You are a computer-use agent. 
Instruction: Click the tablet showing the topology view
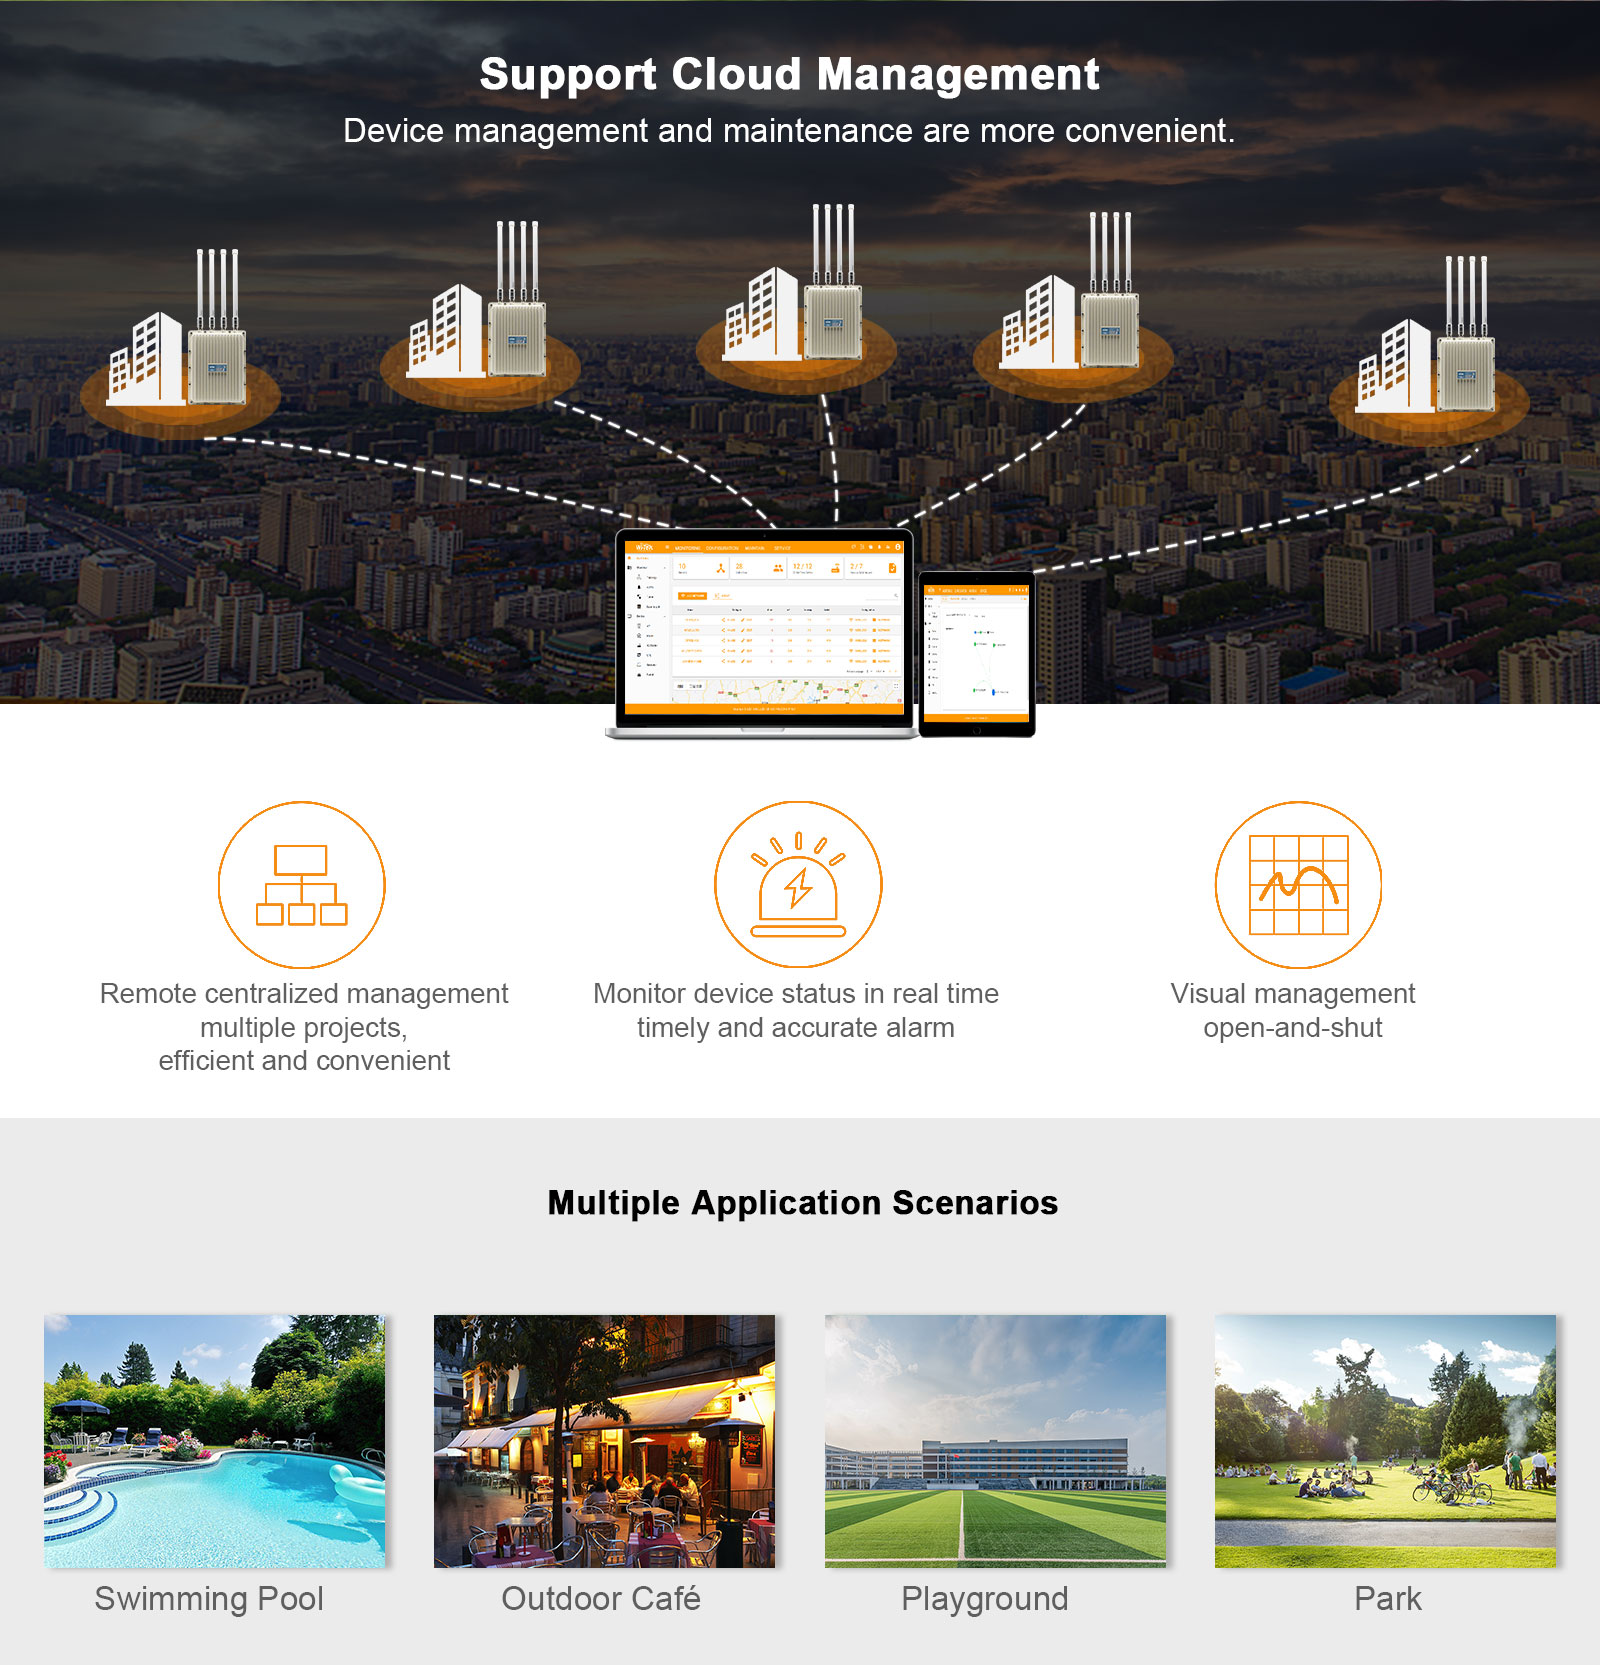[x=976, y=652]
